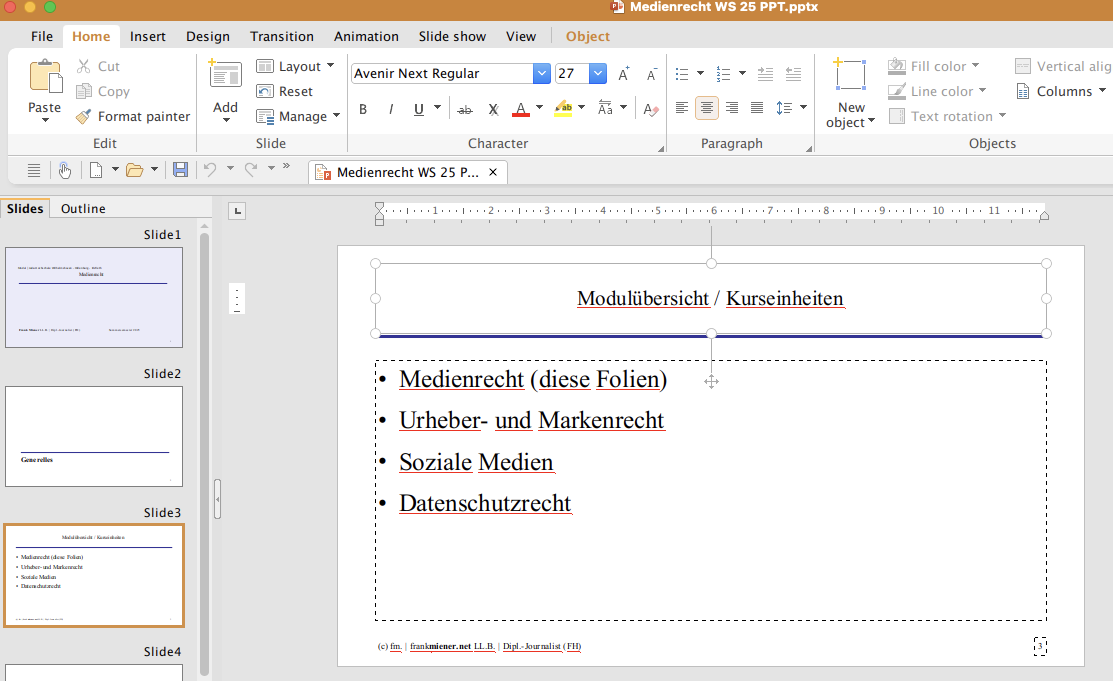Click the New object icon
This screenshot has width=1113, height=681.
pos(850,75)
